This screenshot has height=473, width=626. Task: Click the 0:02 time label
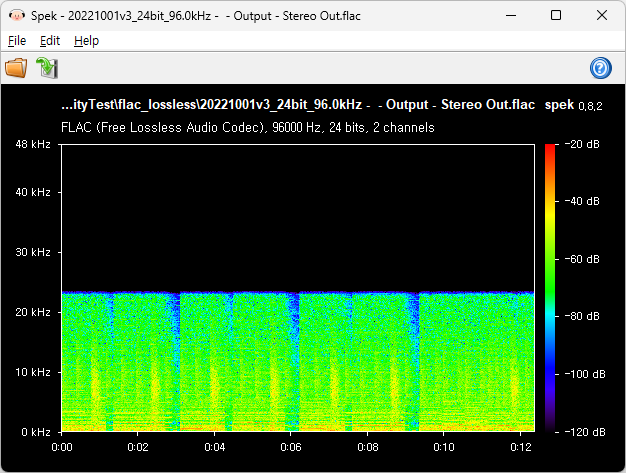(x=138, y=447)
